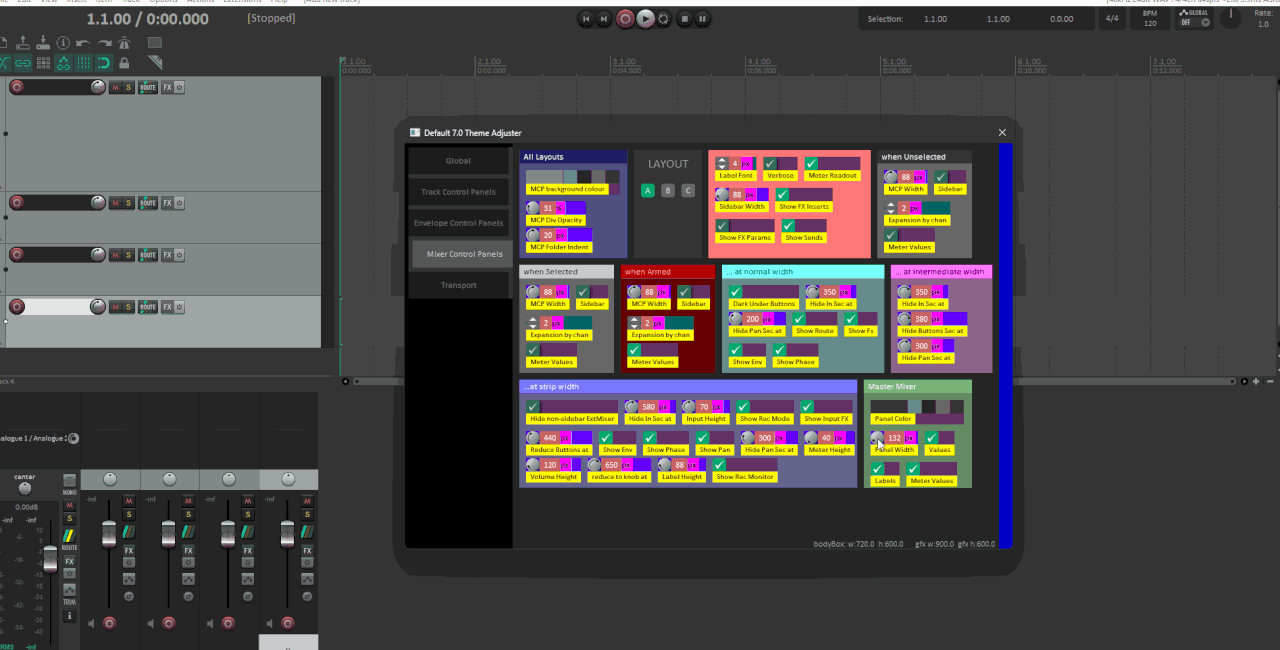Click the BPM tempo field
The width and height of the screenshot is (1280, 650).
pyautogui.click(x=1150, y=19)
